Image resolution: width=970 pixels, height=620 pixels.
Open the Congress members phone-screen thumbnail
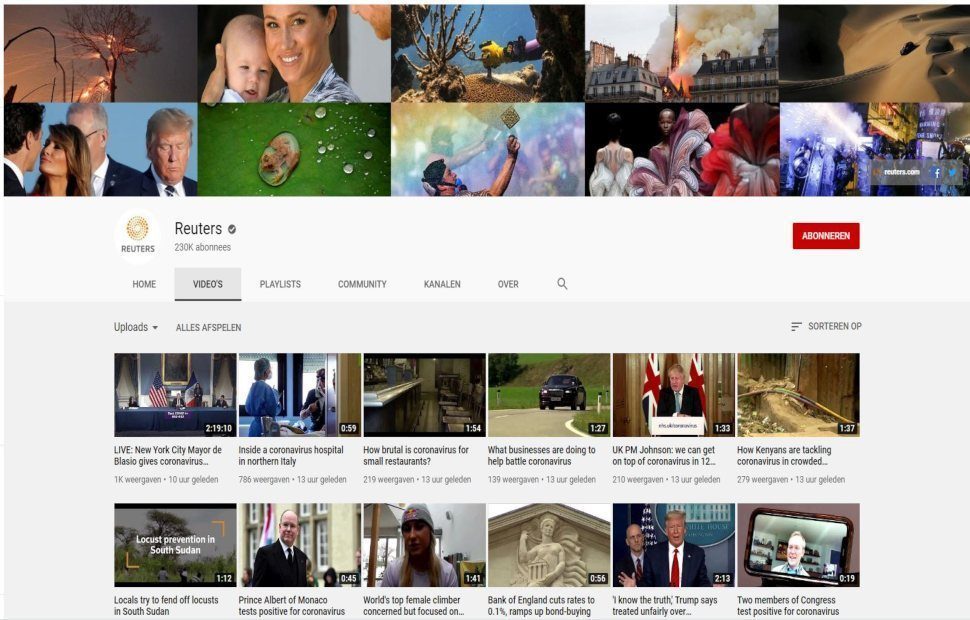[x=798, y=545]
